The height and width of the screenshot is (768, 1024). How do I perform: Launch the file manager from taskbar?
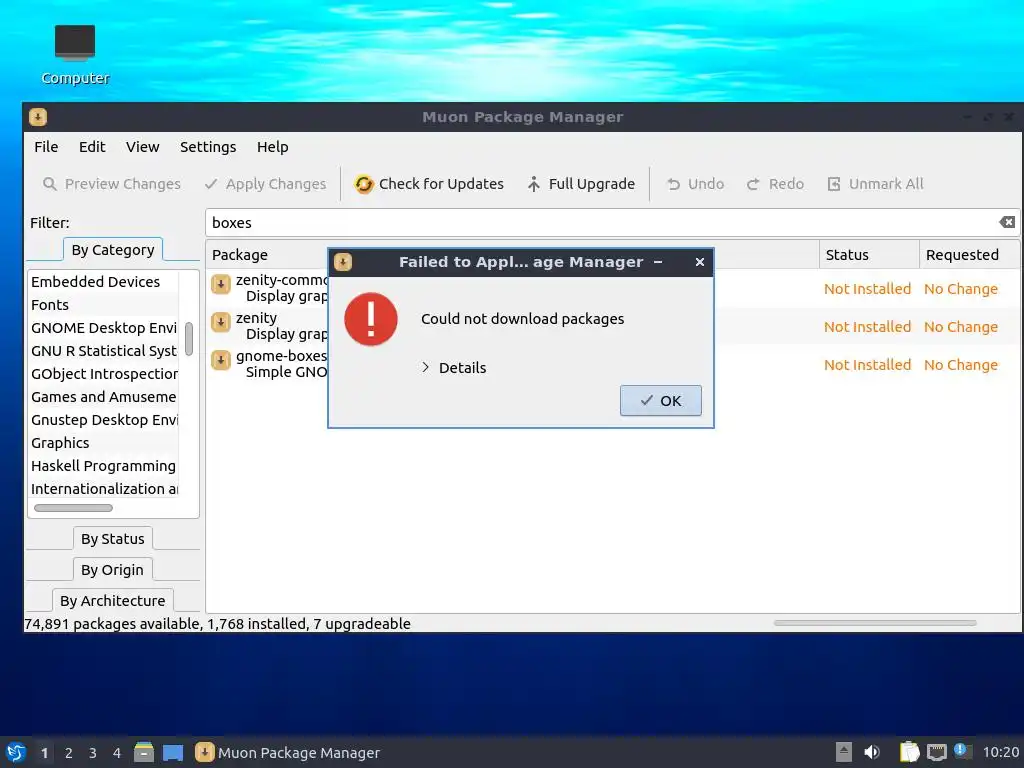(x=144, y=752)
